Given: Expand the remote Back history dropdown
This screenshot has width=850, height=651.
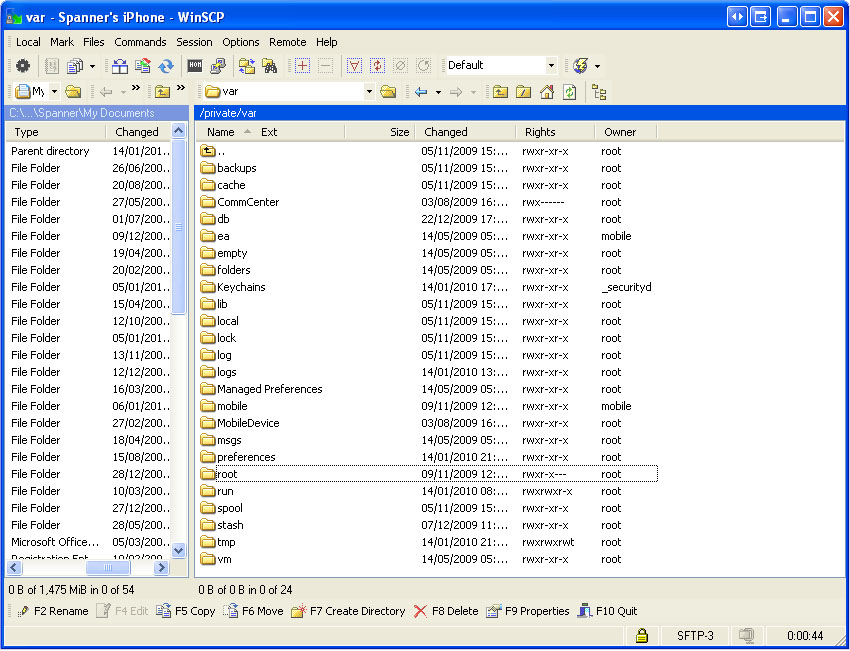Looking at the screenshot, I should [x=438, y=92].
